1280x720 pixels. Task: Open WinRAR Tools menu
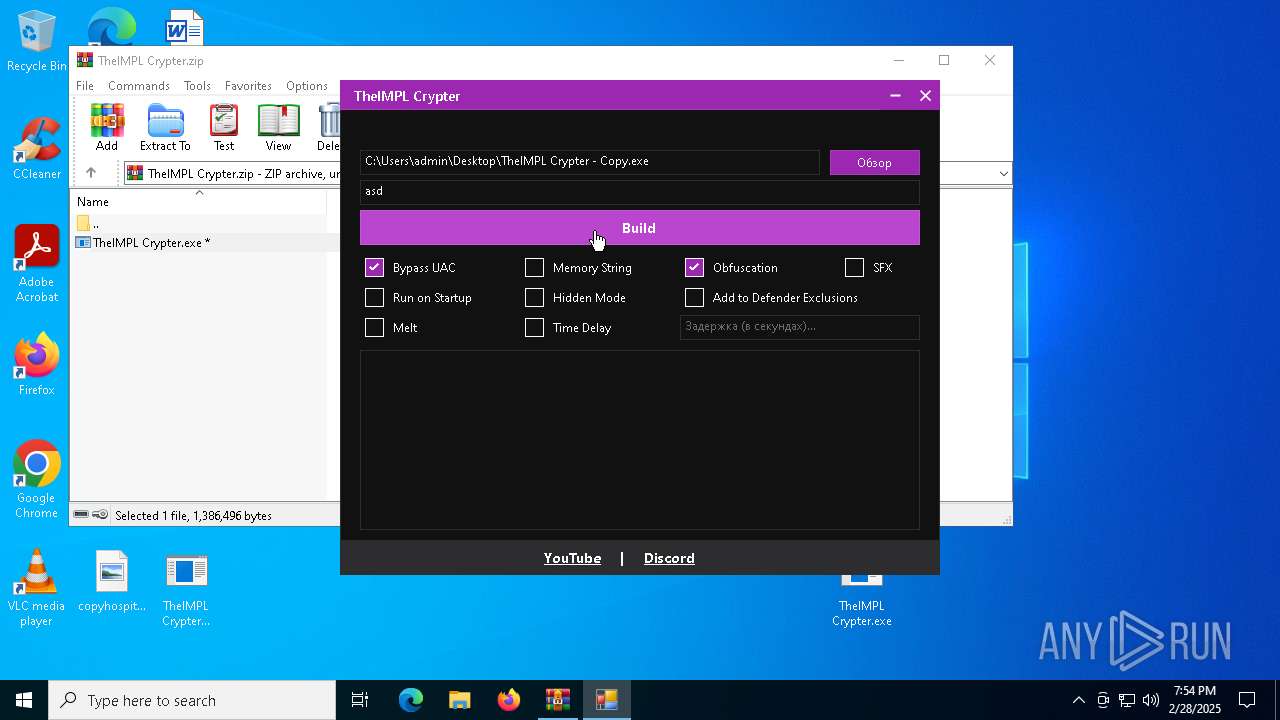pyautogui.click(x=197, y=86)
